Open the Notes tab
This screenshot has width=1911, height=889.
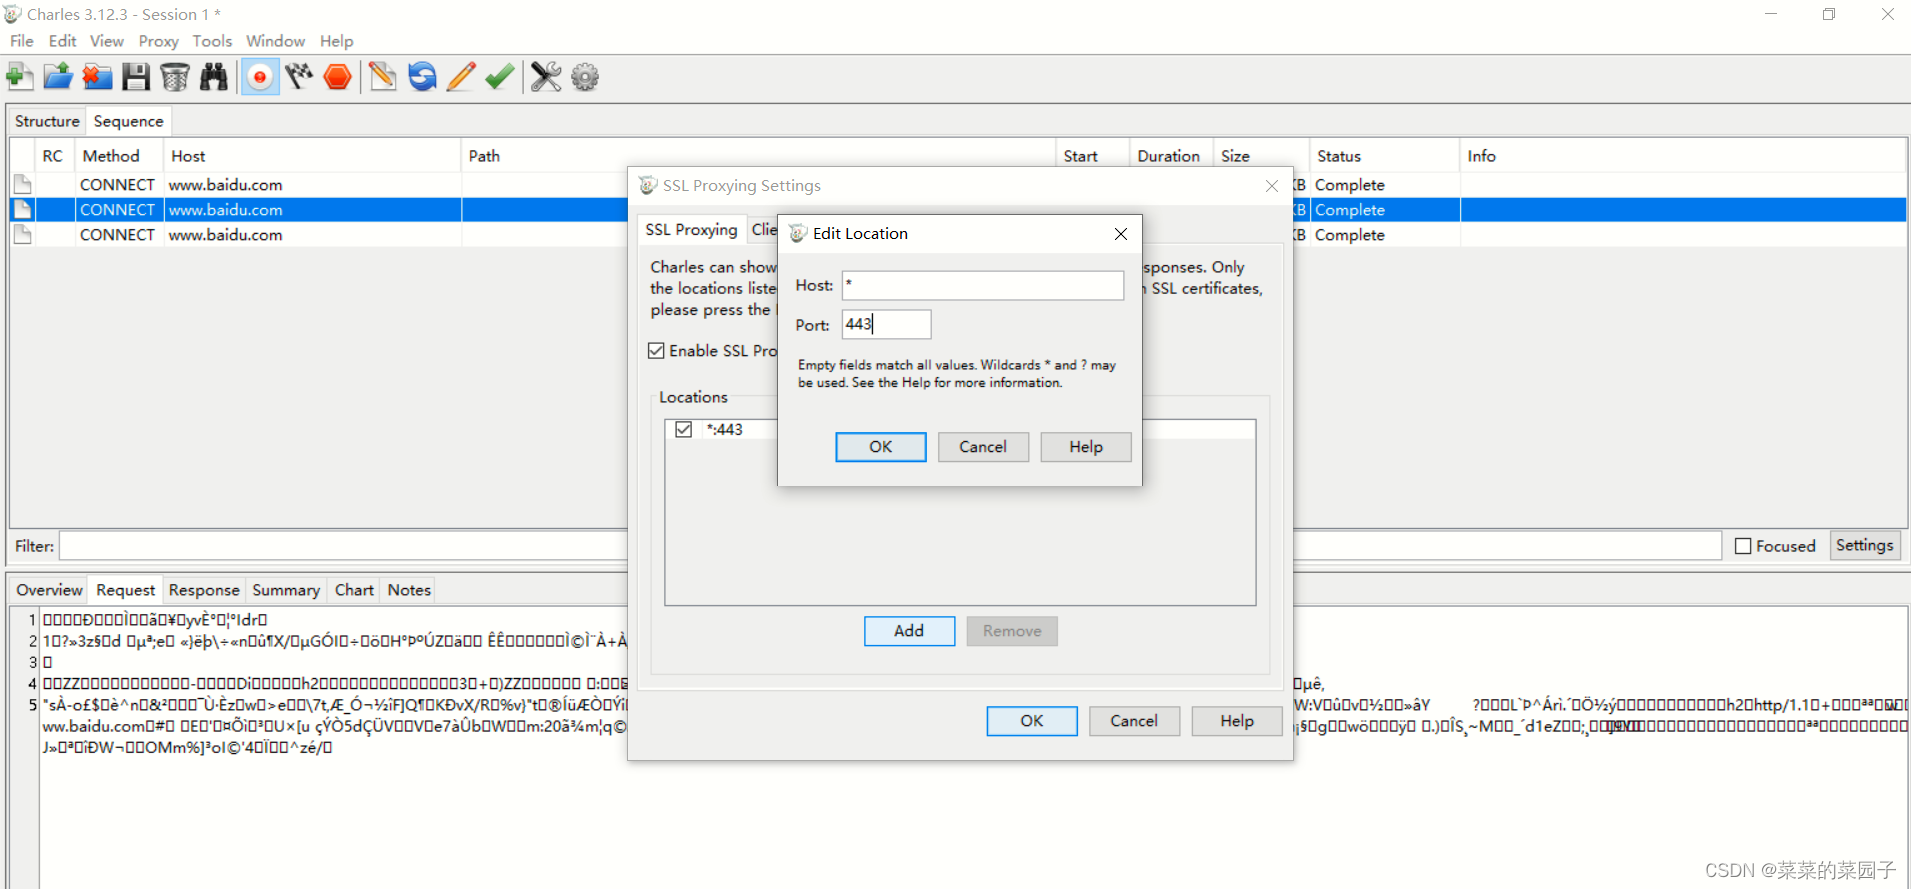[x=409, y=590]
